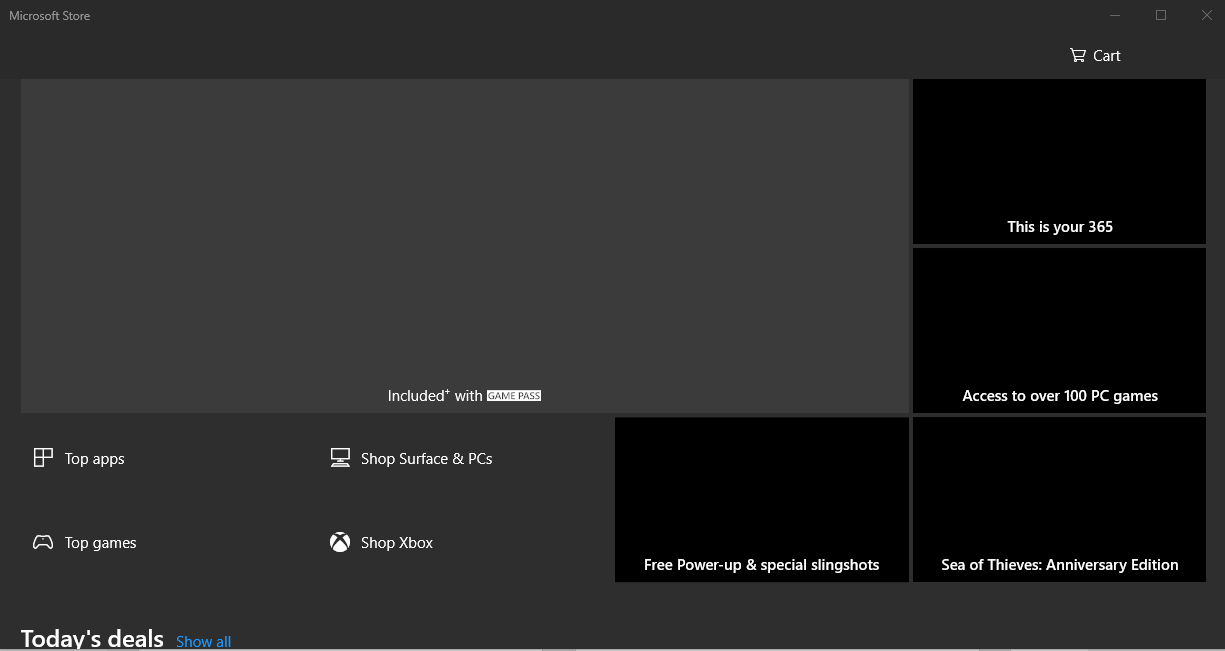Click the Shop Surface & PCs laptop icon
This screenshot has height=651, width=1225.
click(340, 458)
